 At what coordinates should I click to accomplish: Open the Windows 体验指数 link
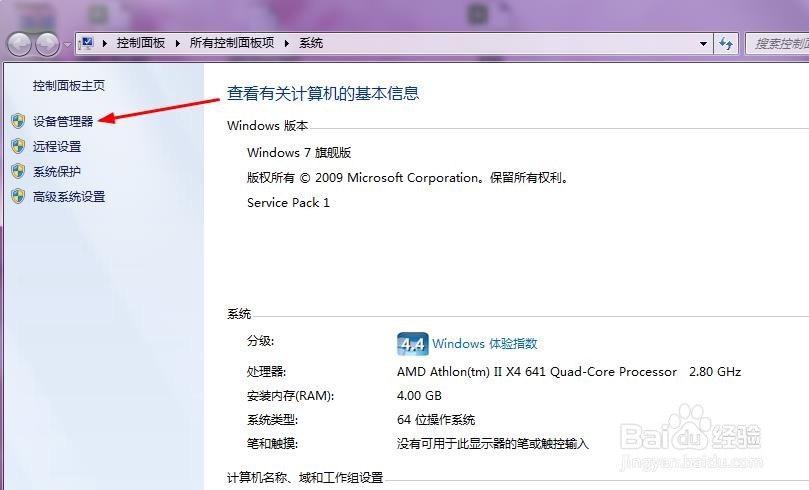484,344
